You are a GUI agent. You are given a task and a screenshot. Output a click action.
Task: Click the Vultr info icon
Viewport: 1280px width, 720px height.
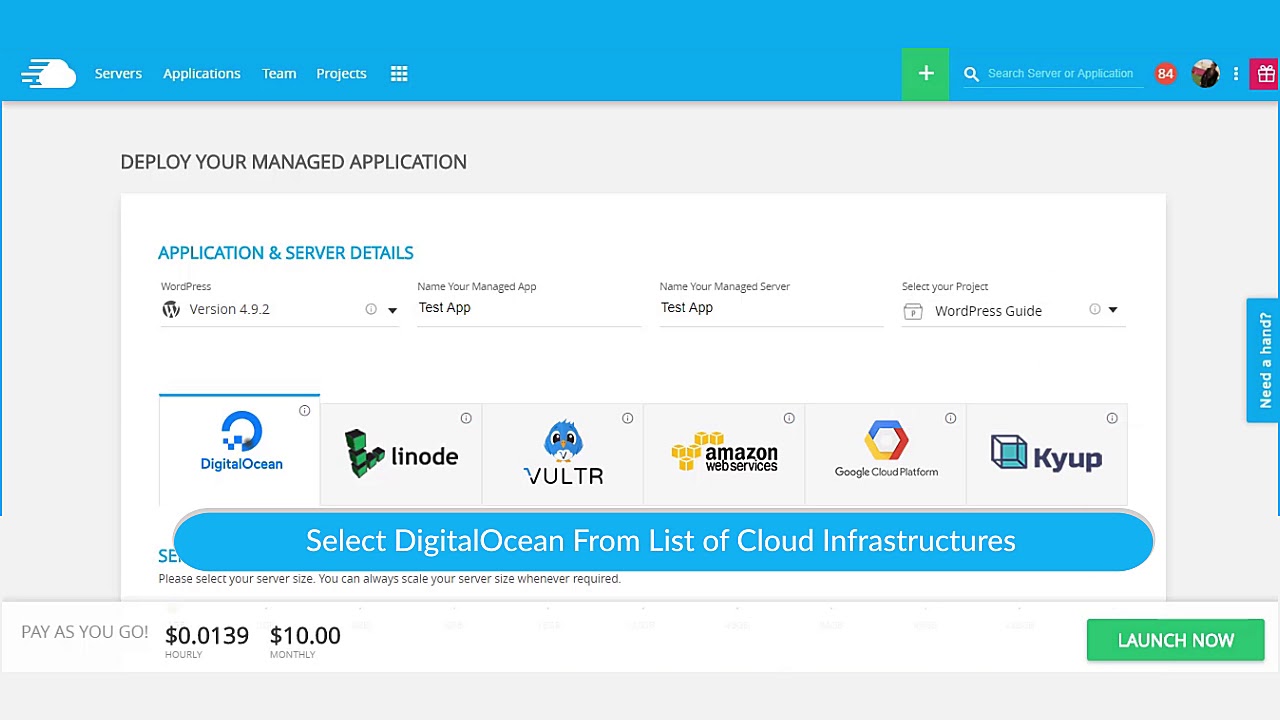[x=627, y=418]
